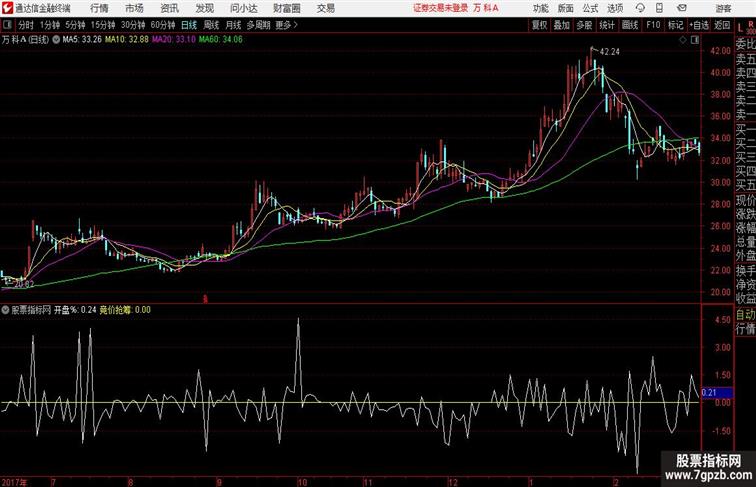Viewport: 756px width, 487px height.
Task: Open the 资讯 menu
Action: click(170, 8)
